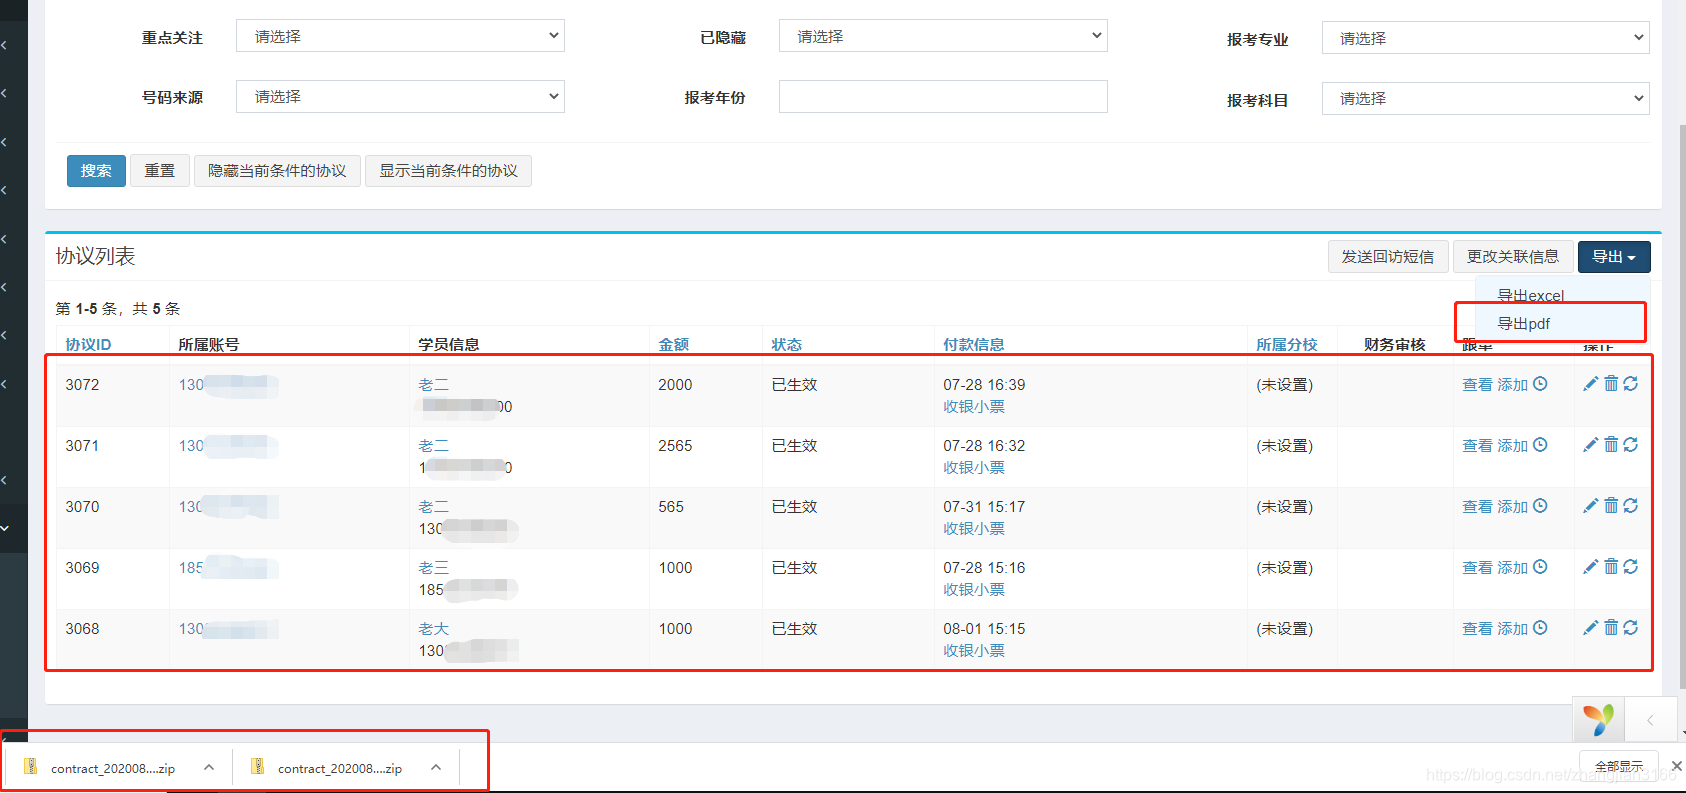Screen dimensions: 1686x793
Task: Select amount cell 2565
Action: (675, 445)
